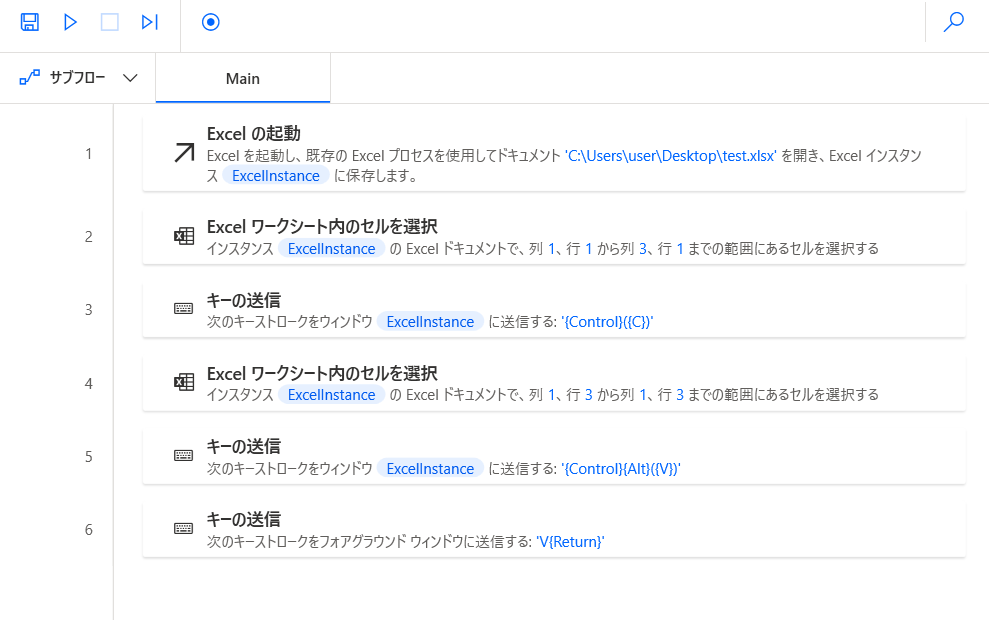989x620 pixels.
Task: Click the Excel icon on step 2
Action: (x=184, y=236)
